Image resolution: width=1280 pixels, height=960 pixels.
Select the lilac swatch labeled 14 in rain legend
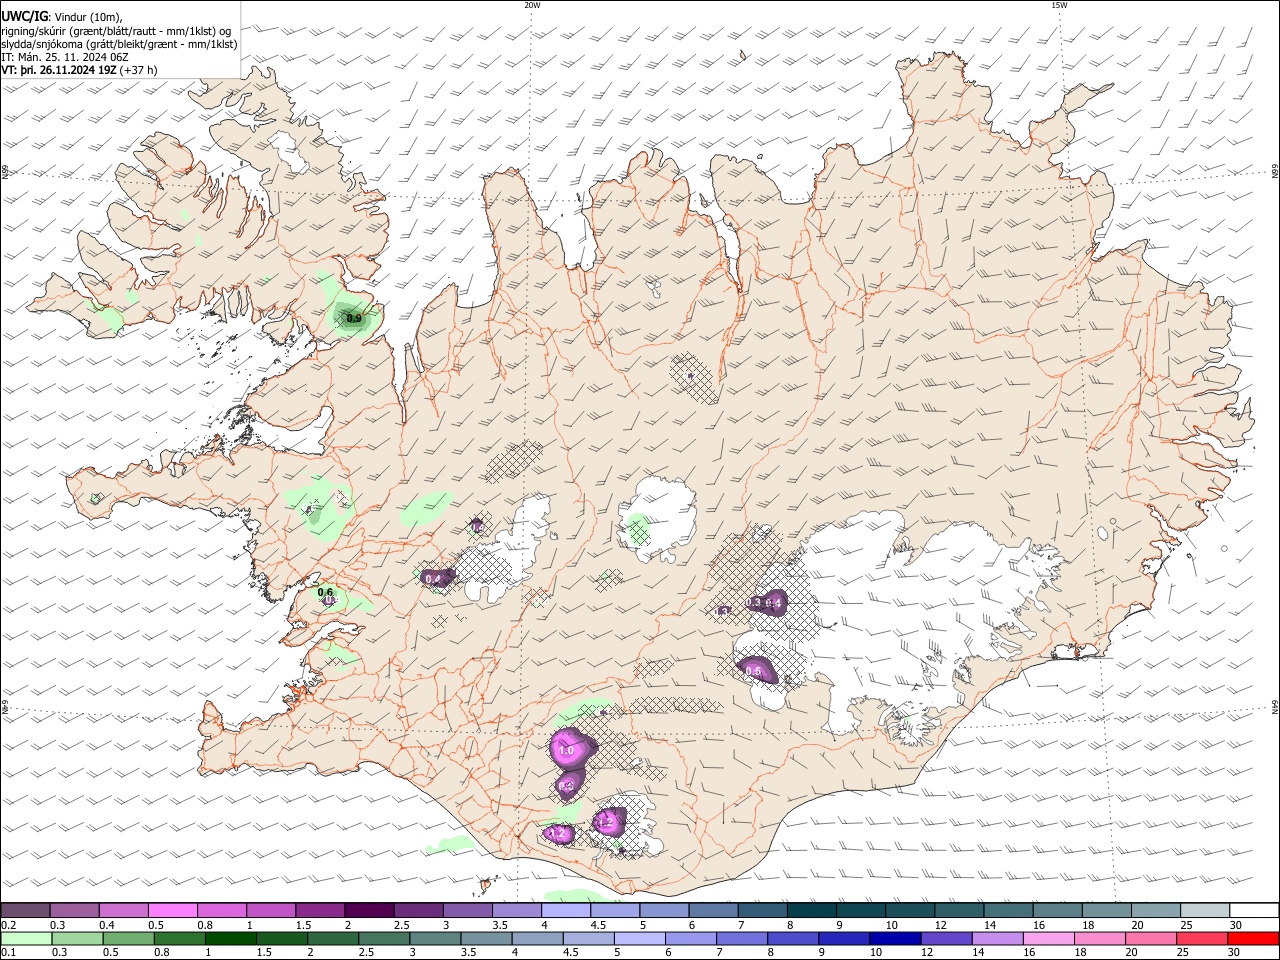(996, 938)
